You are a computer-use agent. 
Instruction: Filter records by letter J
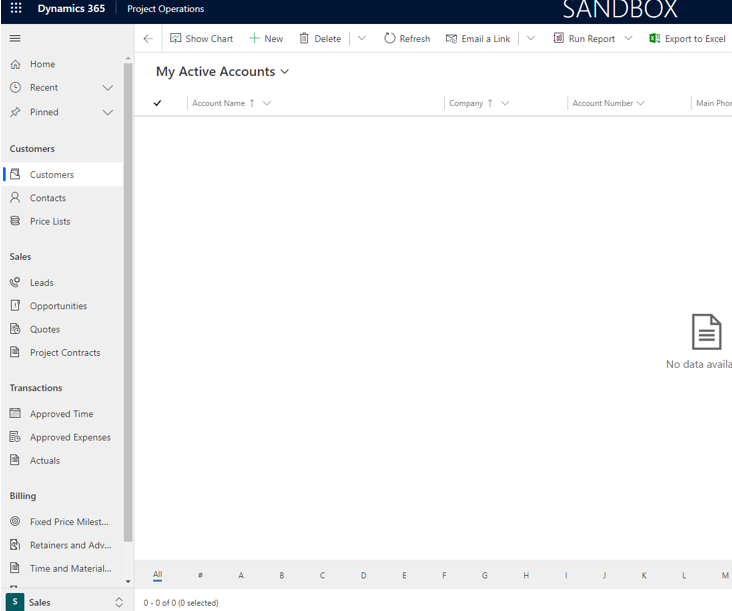click(x=604, y=576)
